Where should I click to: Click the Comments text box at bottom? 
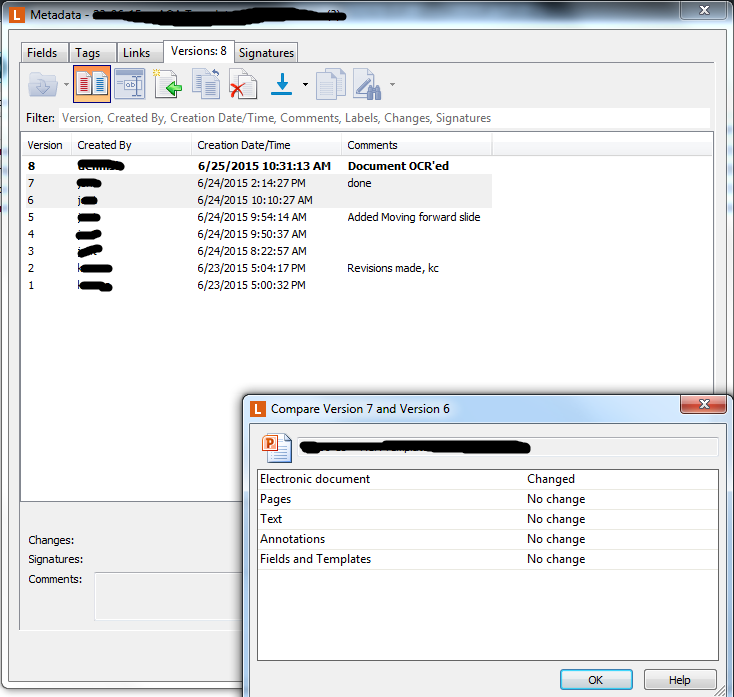(169, 596)
